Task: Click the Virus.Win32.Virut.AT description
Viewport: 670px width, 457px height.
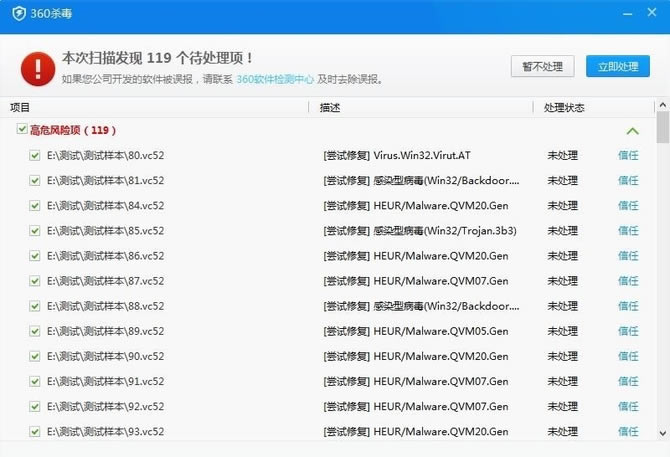Action: point(422,155)
